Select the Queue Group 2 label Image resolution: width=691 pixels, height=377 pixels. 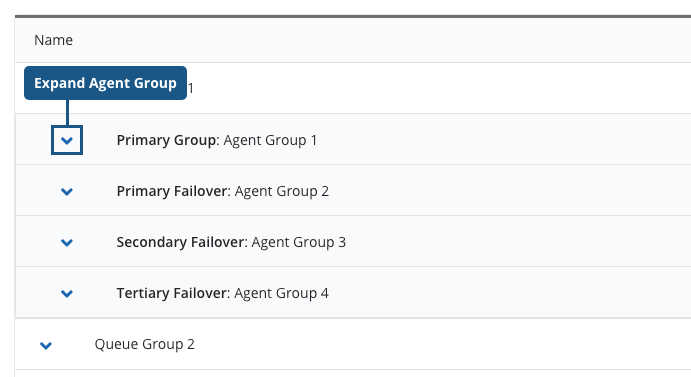tap(145, 344)
